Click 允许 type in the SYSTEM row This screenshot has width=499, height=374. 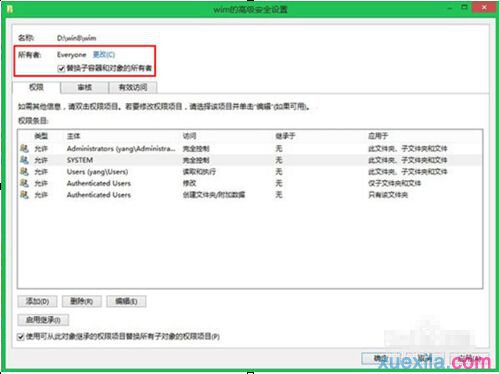tap(41, 160)
